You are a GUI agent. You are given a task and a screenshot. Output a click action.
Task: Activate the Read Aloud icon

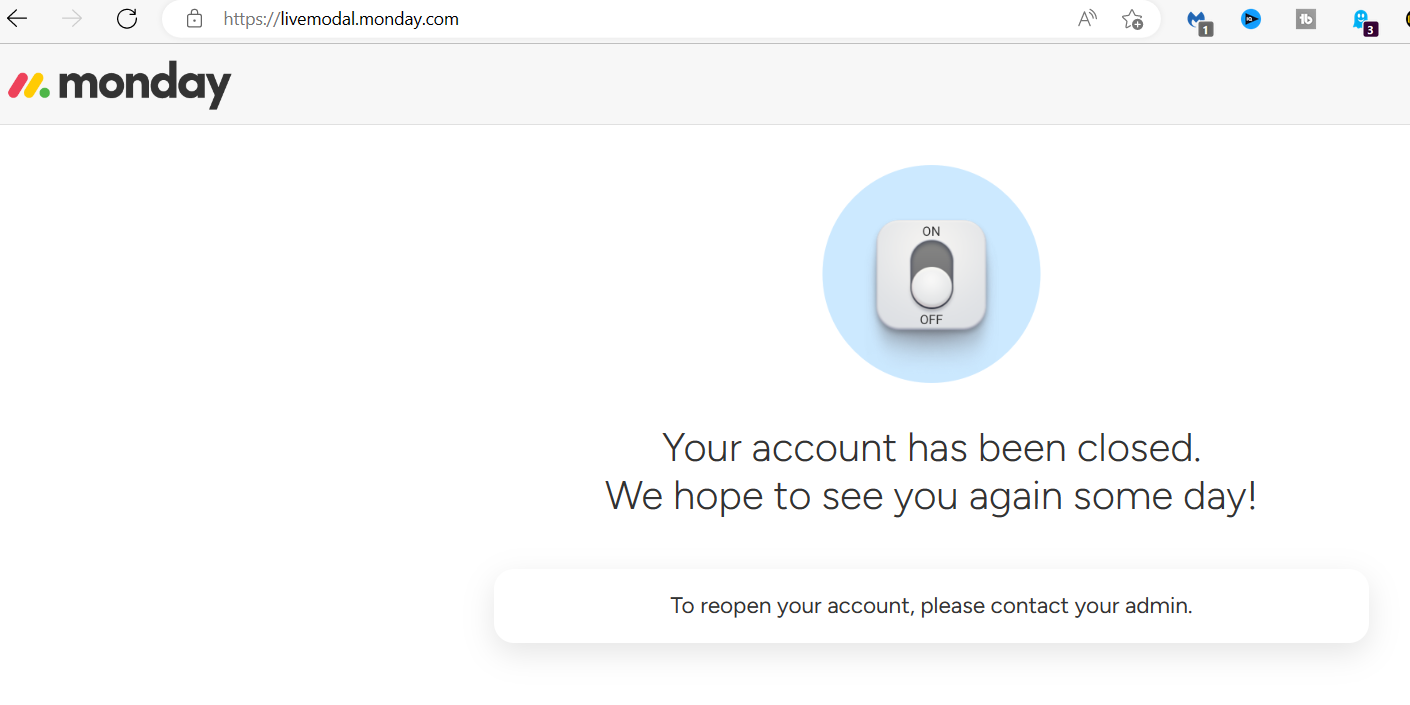pyautogui.click(x=1087, y=19)
